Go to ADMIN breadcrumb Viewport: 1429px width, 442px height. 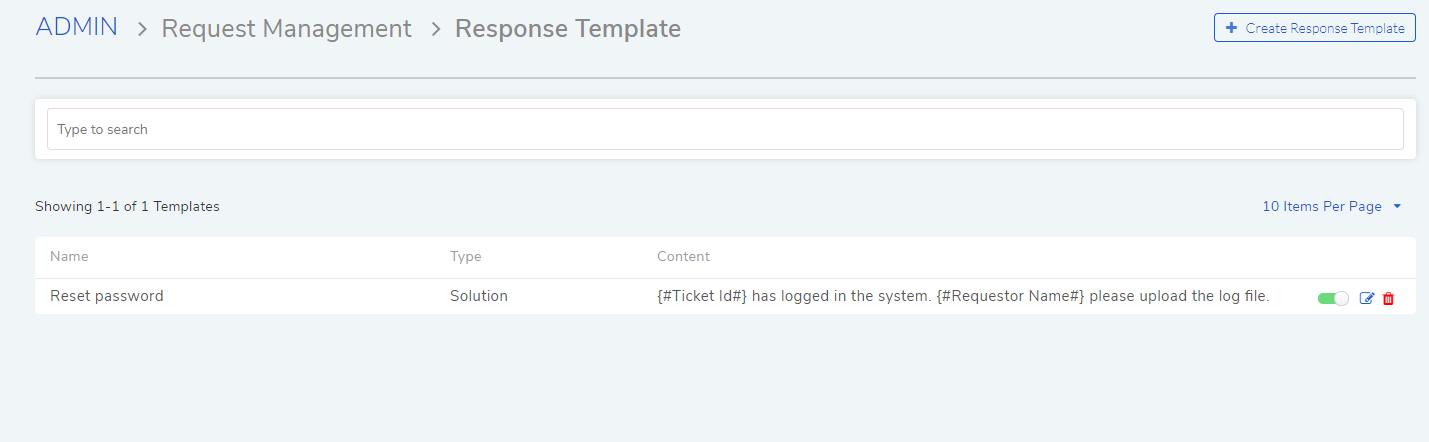77,28
